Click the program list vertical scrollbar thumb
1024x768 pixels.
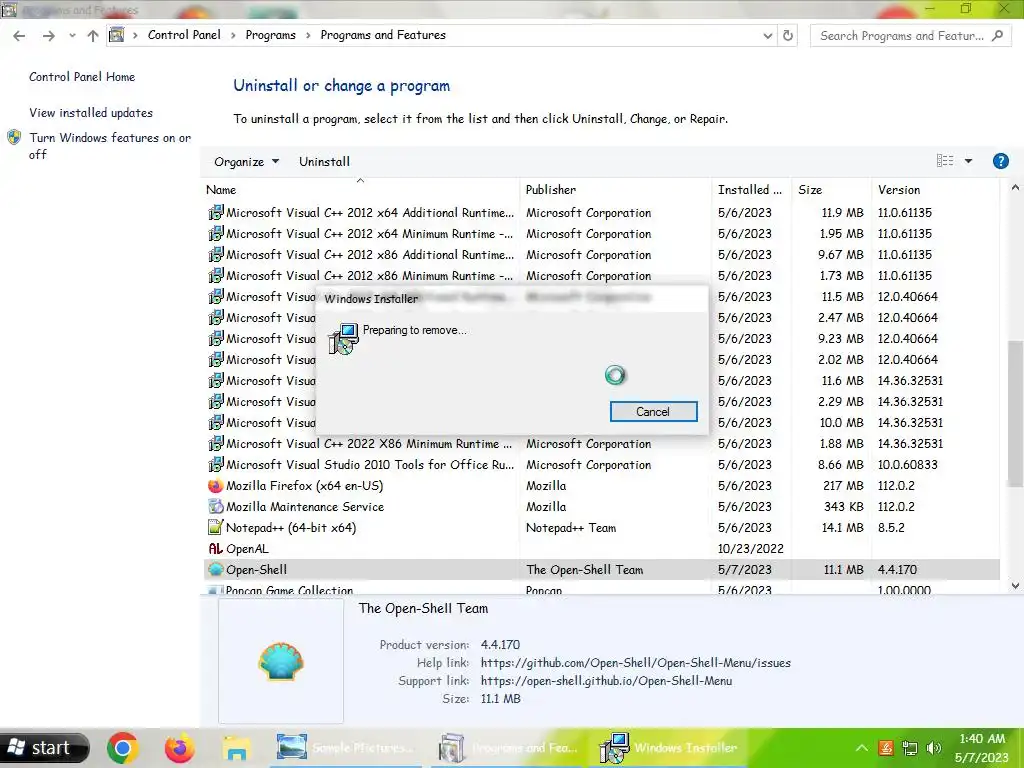tap(1015, 413)
